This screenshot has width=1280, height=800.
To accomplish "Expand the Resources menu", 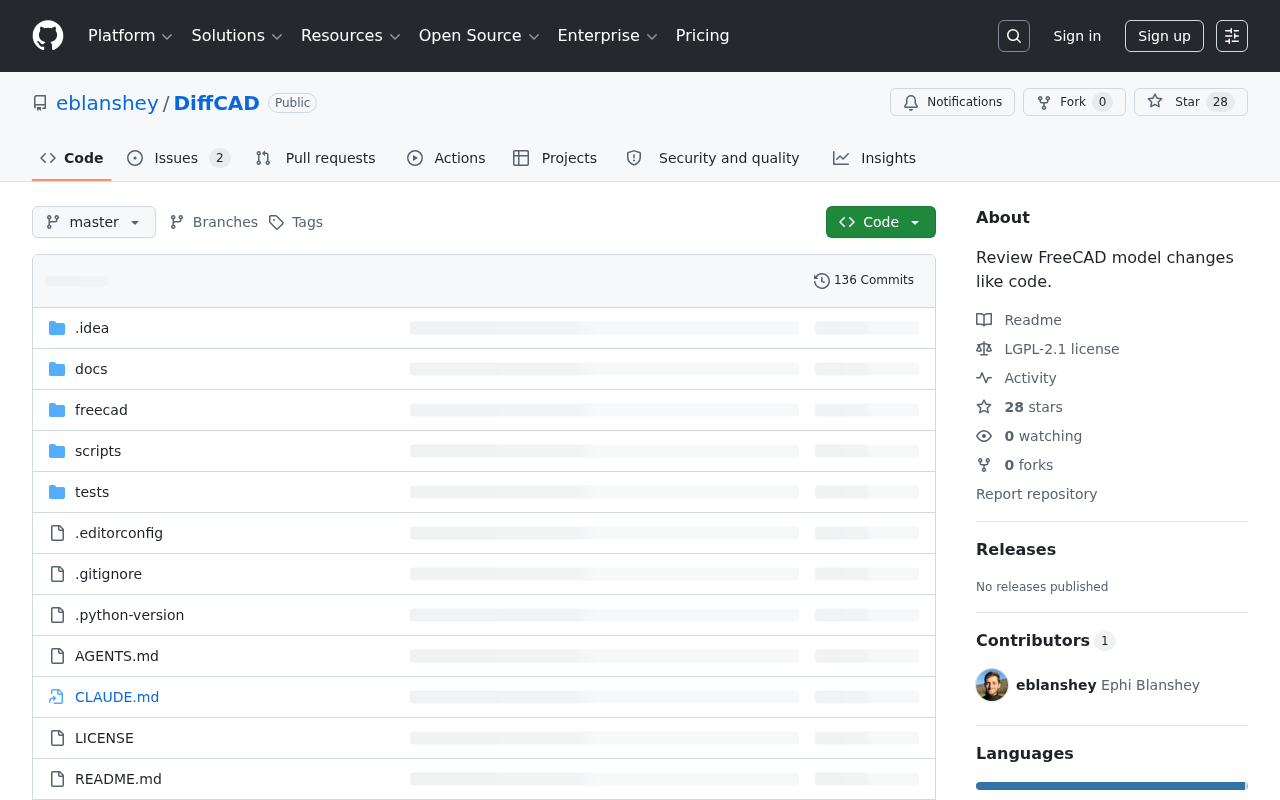I will click(350, 36).
